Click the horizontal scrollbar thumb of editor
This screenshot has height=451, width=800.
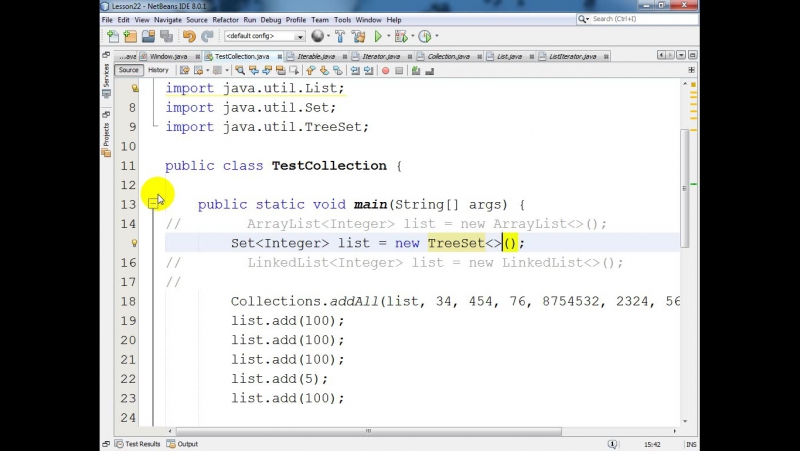368,432
